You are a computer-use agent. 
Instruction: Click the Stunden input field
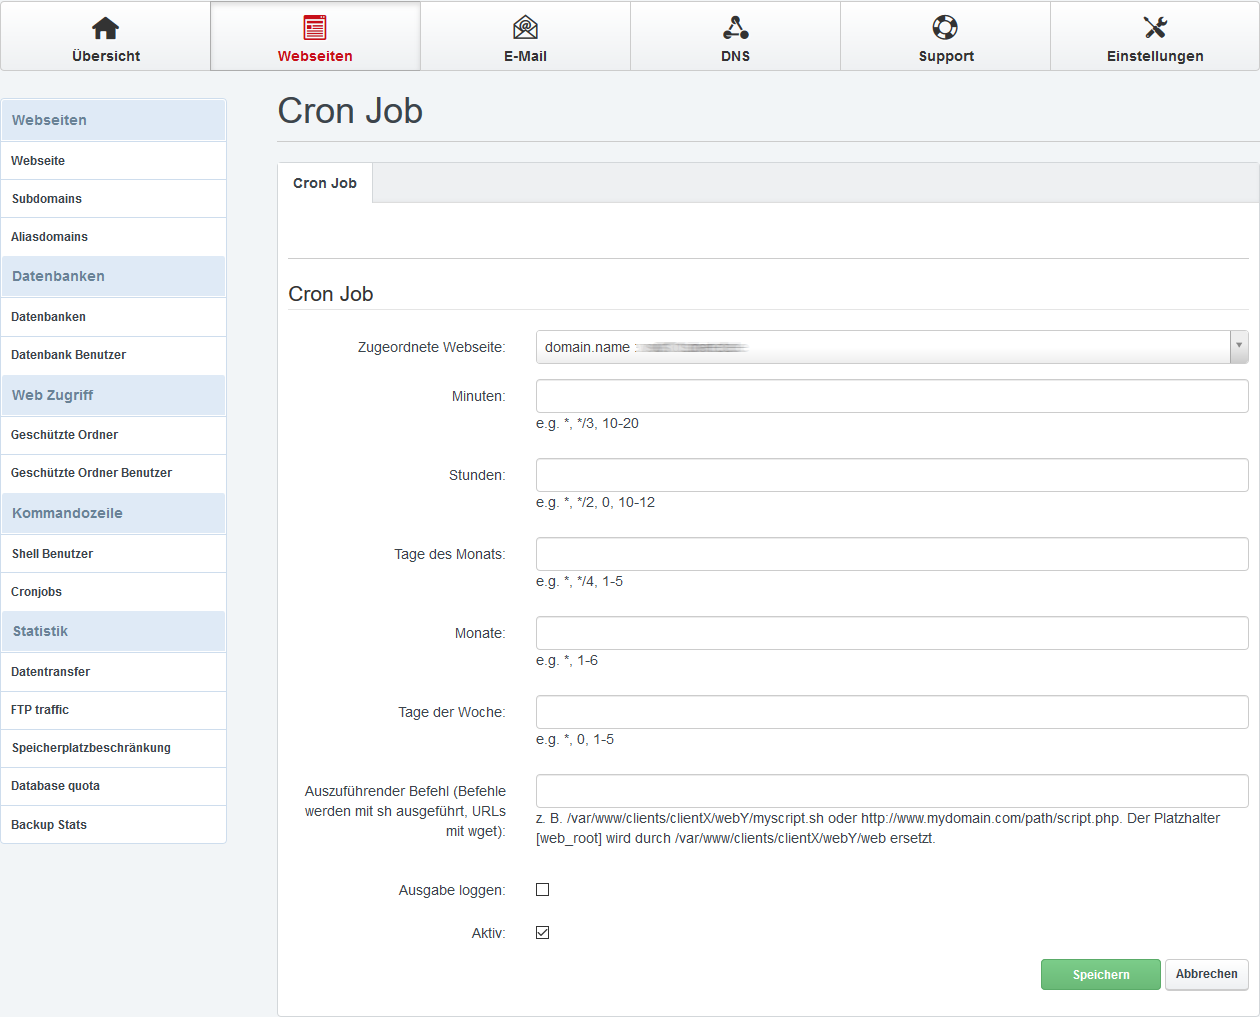(x=891, y=475)
